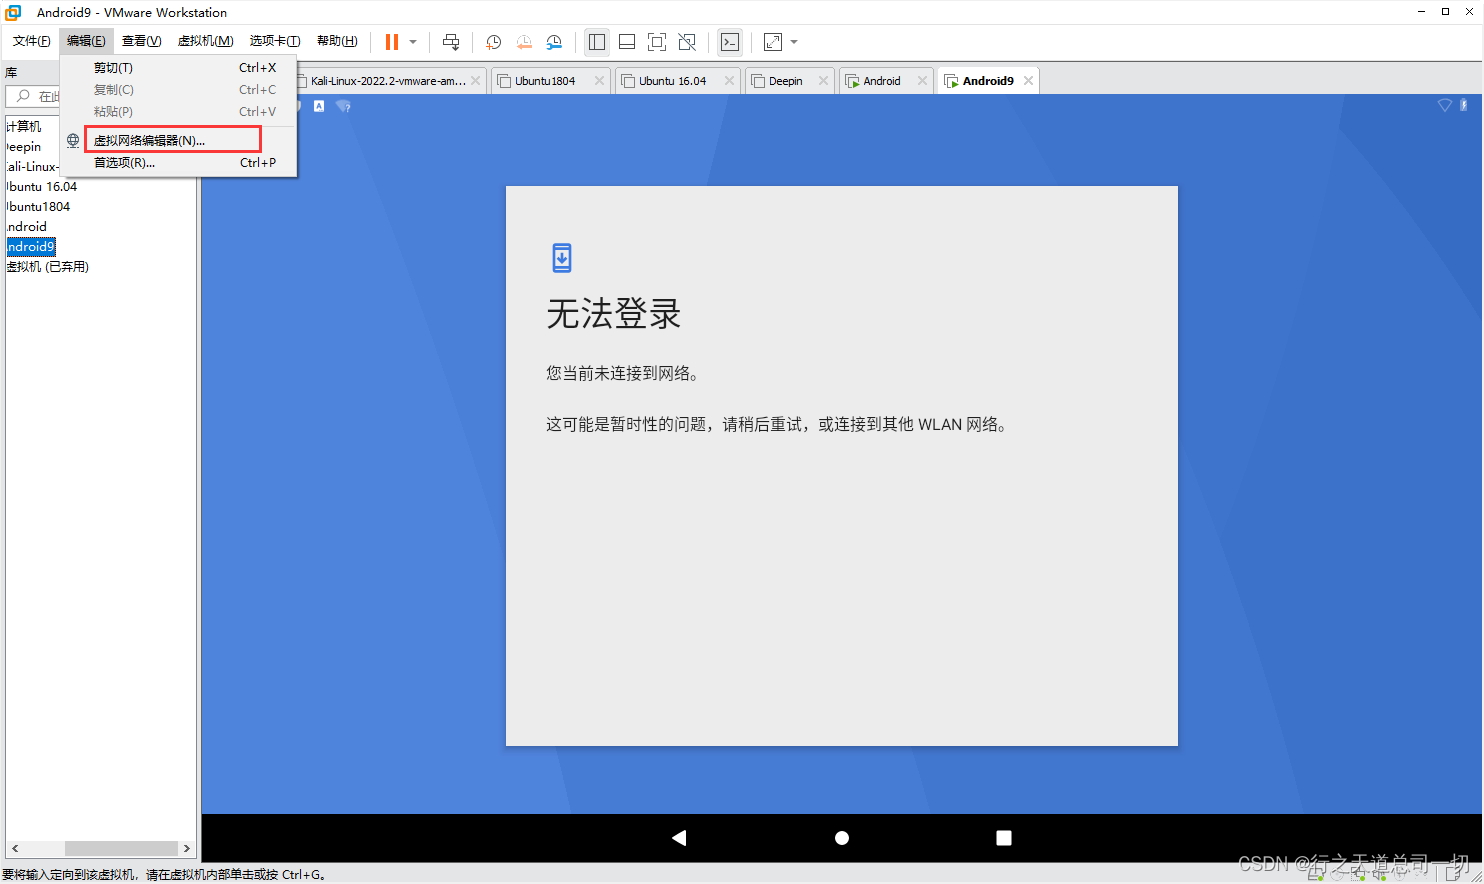Select 计算机 root in the library tree
Screen dimensions: 1484x884
tap(24, 127)
